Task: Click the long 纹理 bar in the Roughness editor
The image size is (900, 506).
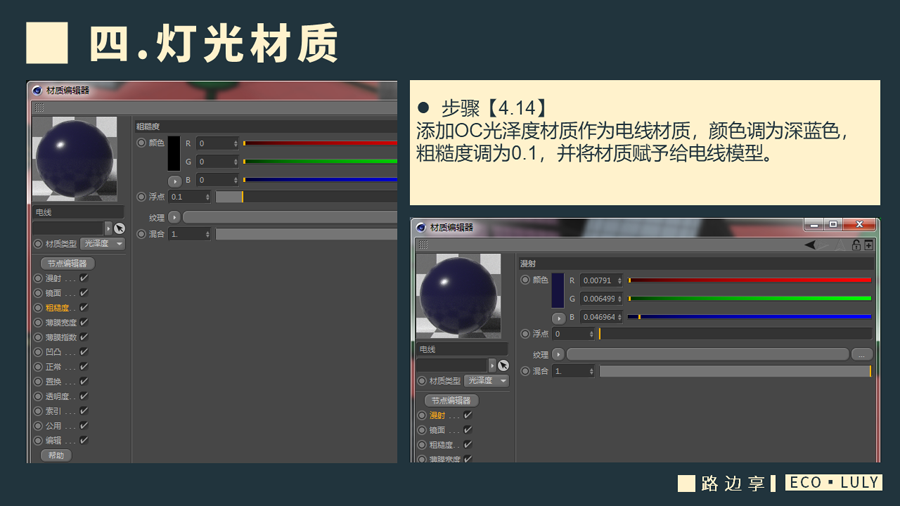Action: 290,217
